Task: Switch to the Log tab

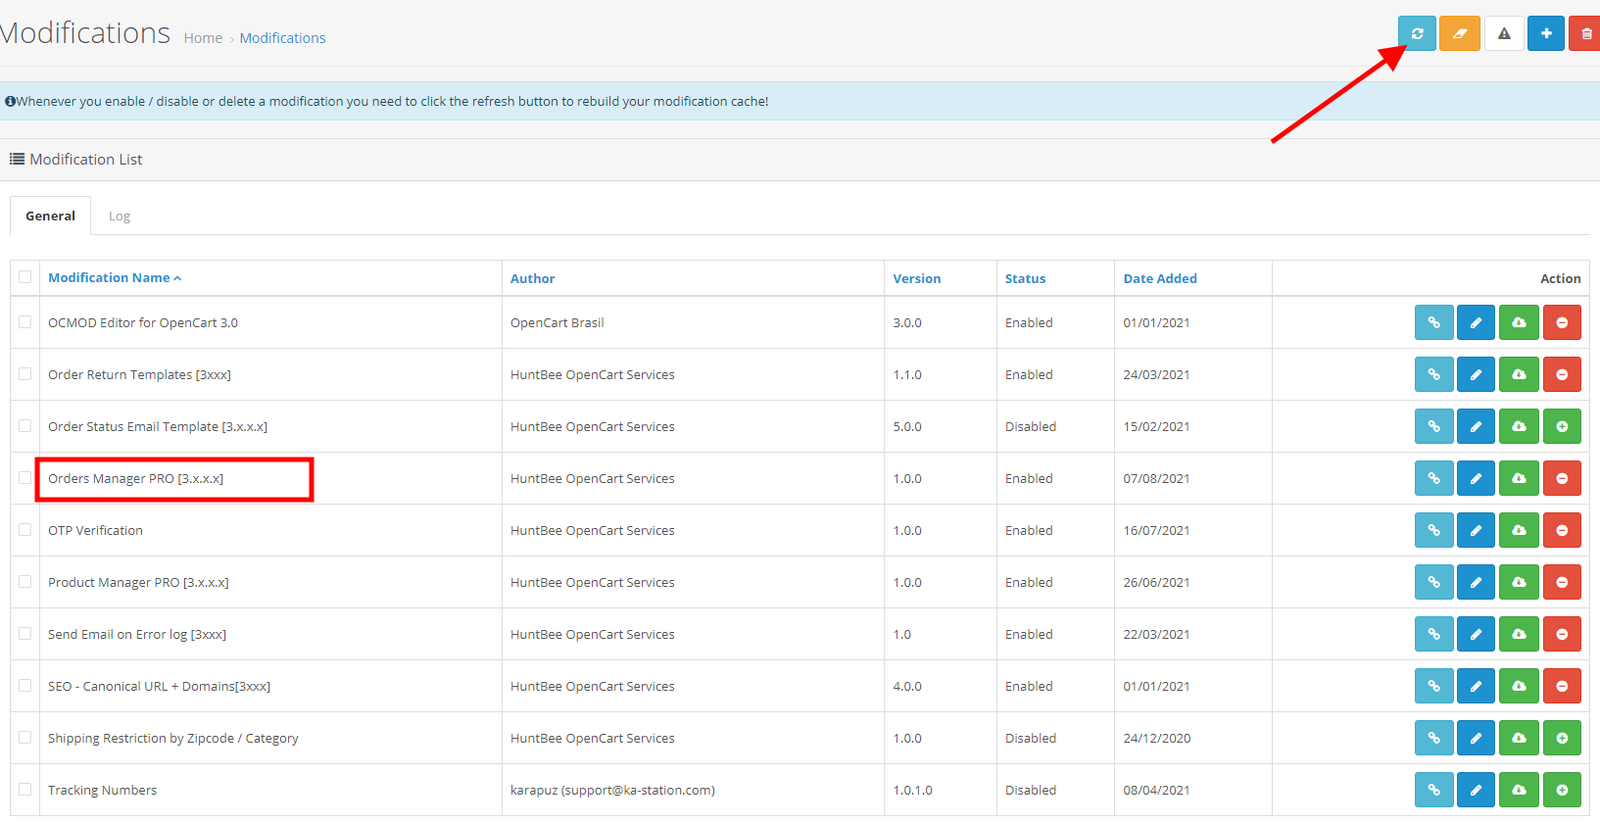Action: [119, 216]
